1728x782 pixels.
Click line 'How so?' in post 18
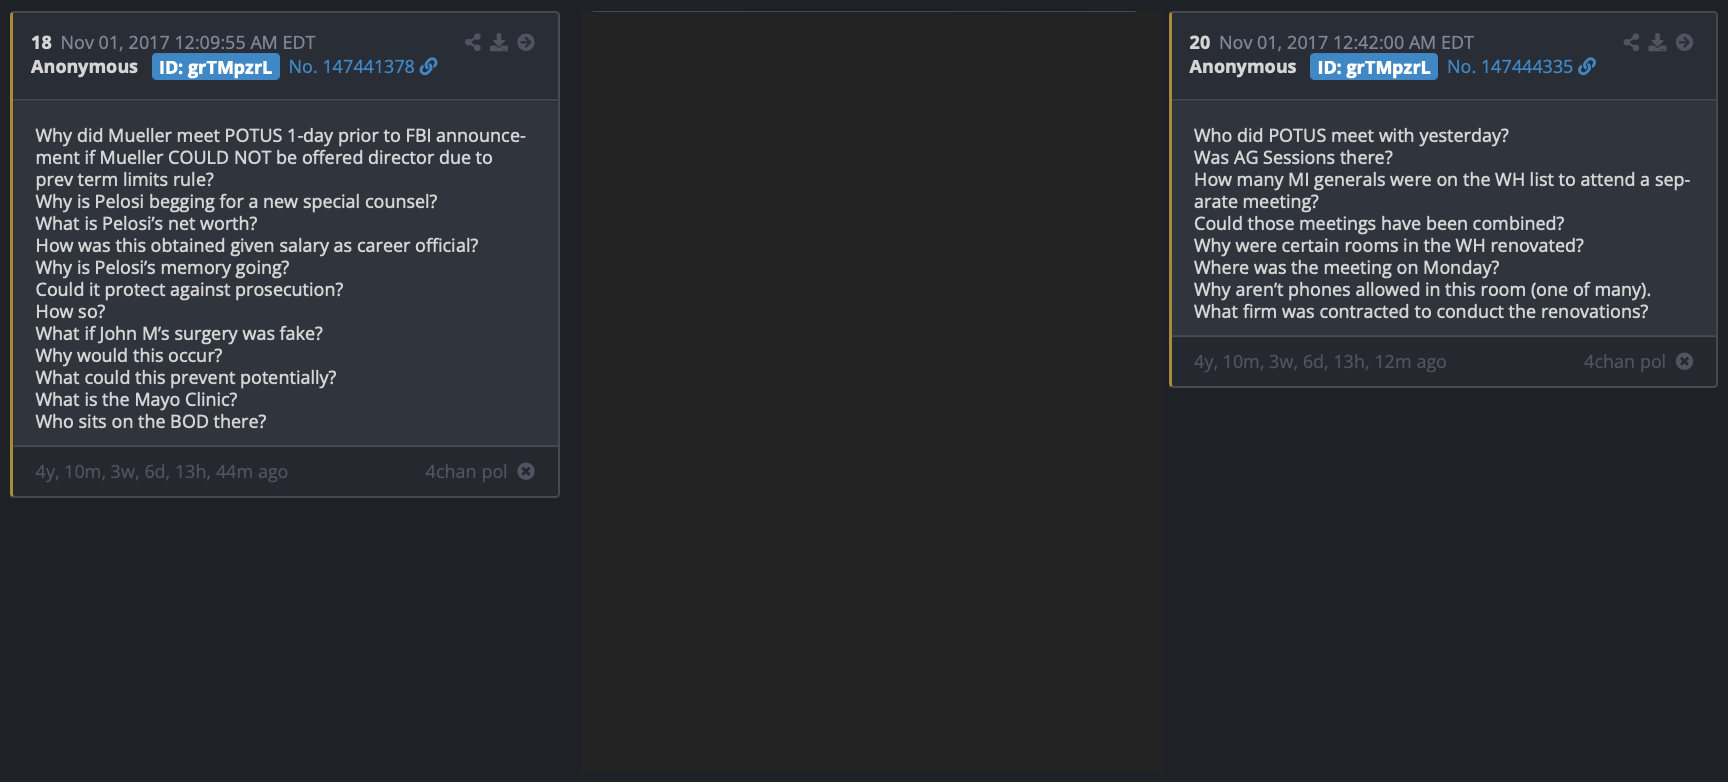pos(71,311)
